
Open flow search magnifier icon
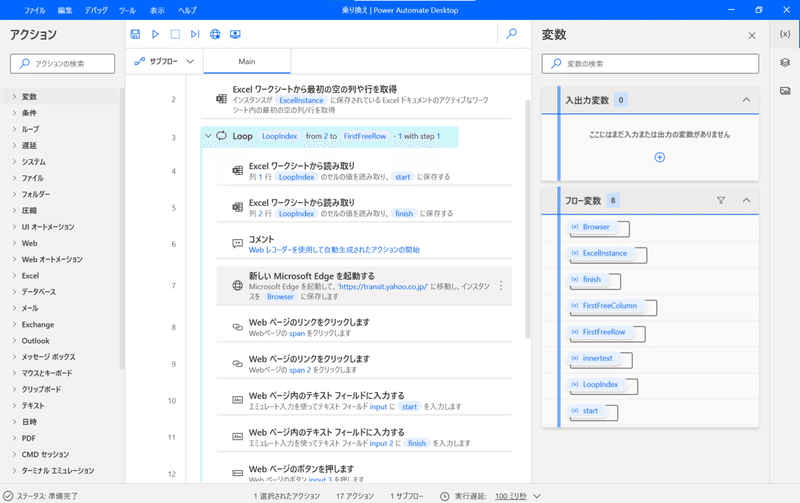(x=511, y=34)
